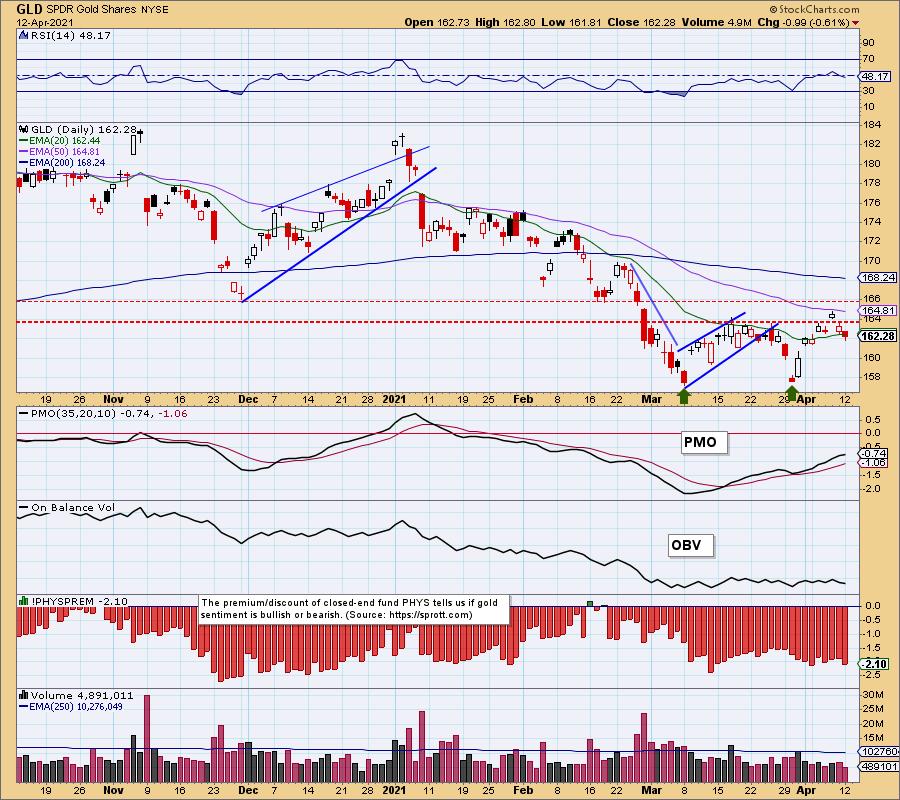Click the GLD ticker symbol in the chart title
Viewport: 900px width, 800px height.
coord(29,9)
